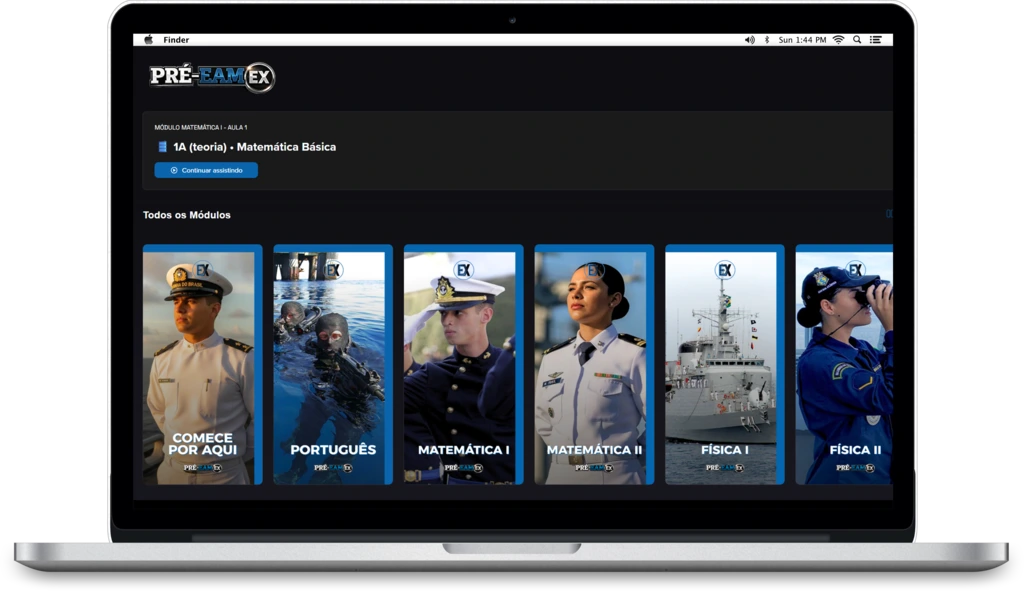Open the Finder menu

click(x=176, y=40)
